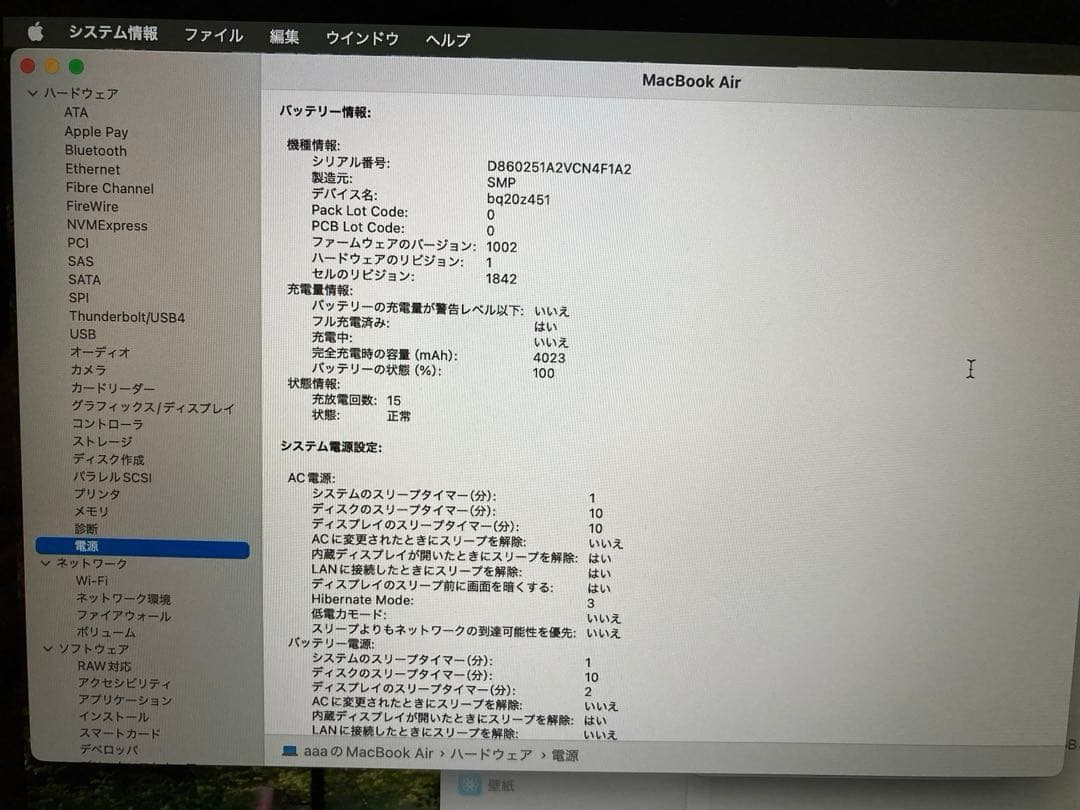The width and height of the screenshot is (1080, 810).
Task: Select ネットワーク環境 in the sidebar
Action: pos(123,599)
